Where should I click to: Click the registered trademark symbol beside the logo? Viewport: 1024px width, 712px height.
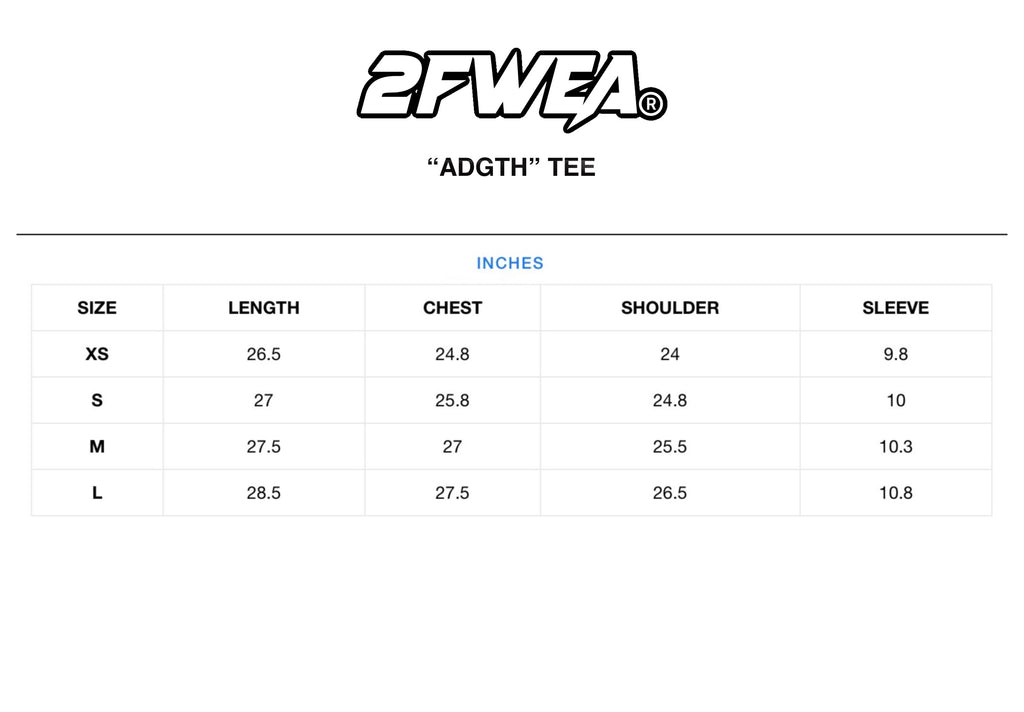[x=651, y=105]
